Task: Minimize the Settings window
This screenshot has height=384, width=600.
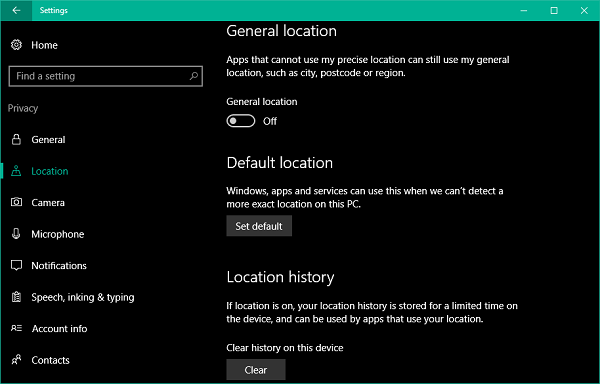Action: coord(524,10)
